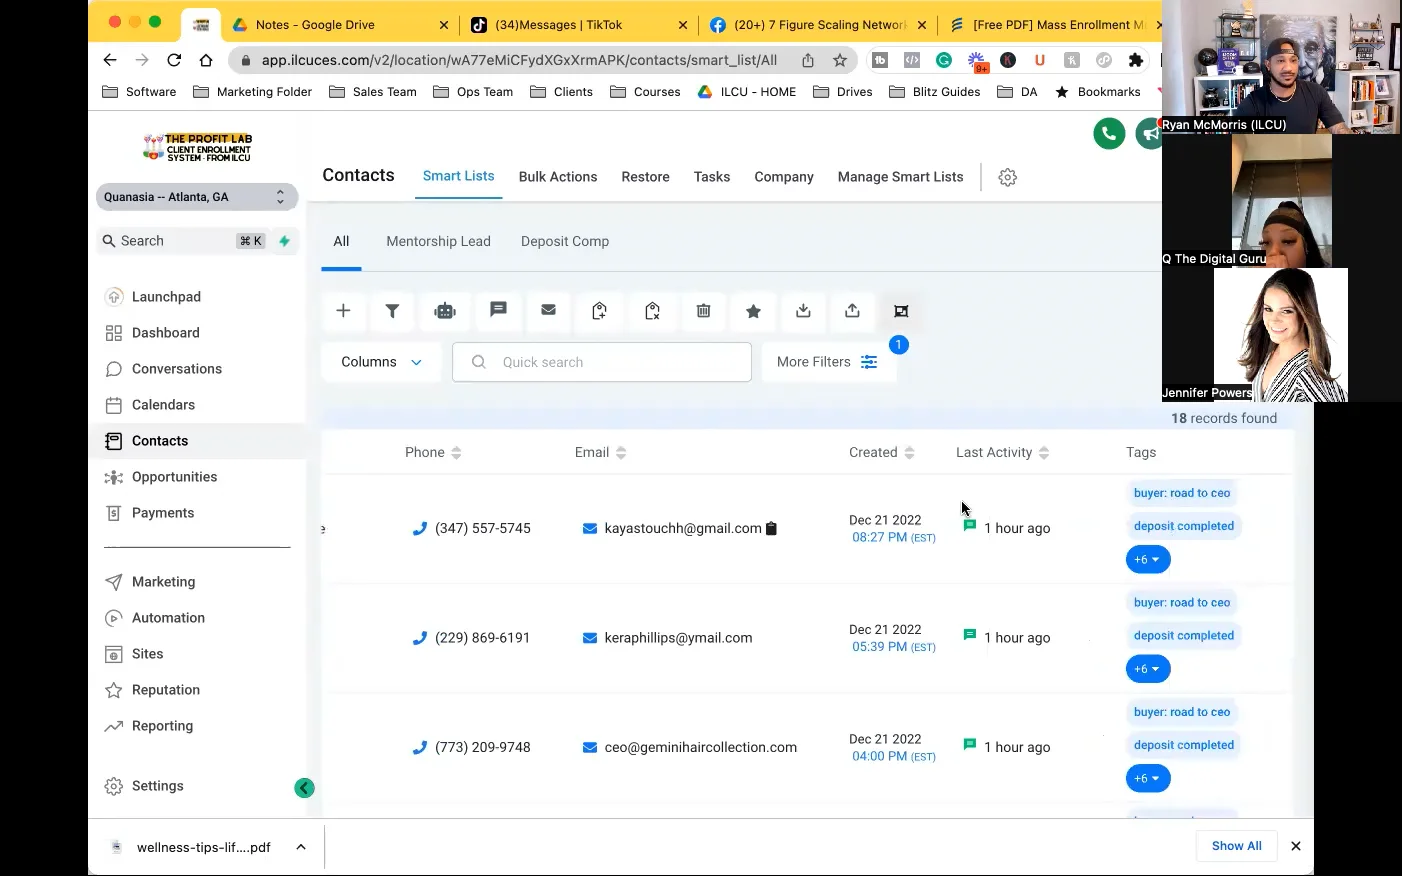Click the send SMS chat icon
1402x876 pixels.
(x=498, y=310)
